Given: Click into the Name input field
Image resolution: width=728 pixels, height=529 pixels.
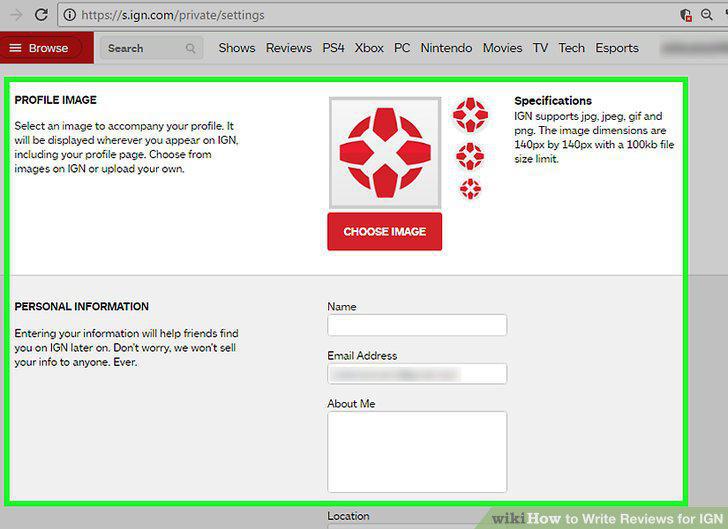Looking at the screenshot, I should (417, 325).
